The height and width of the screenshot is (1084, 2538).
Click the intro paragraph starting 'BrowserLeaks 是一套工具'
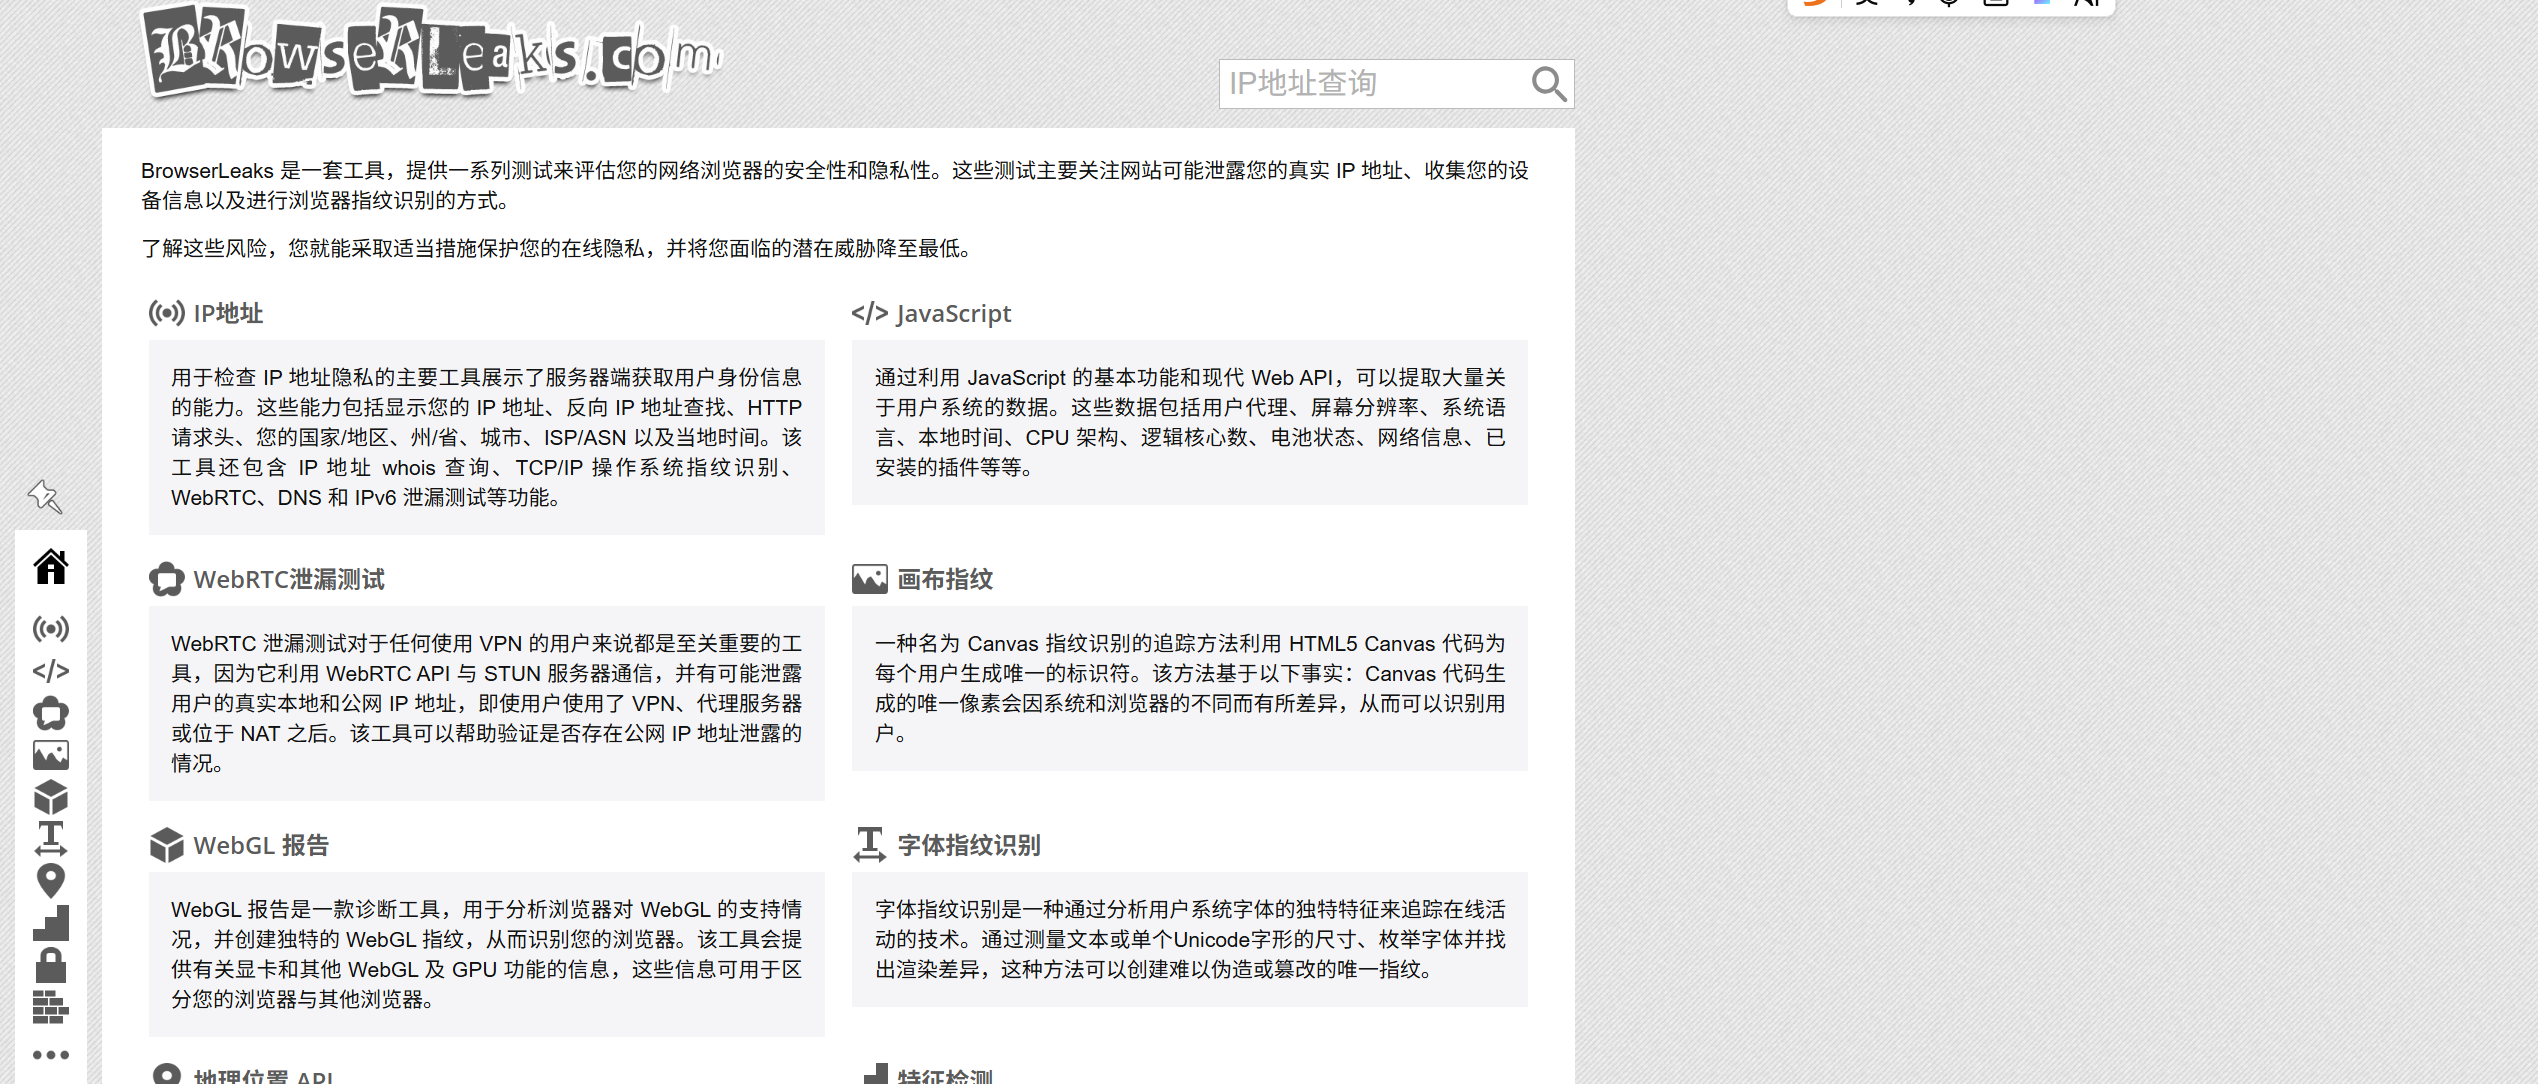835,185
